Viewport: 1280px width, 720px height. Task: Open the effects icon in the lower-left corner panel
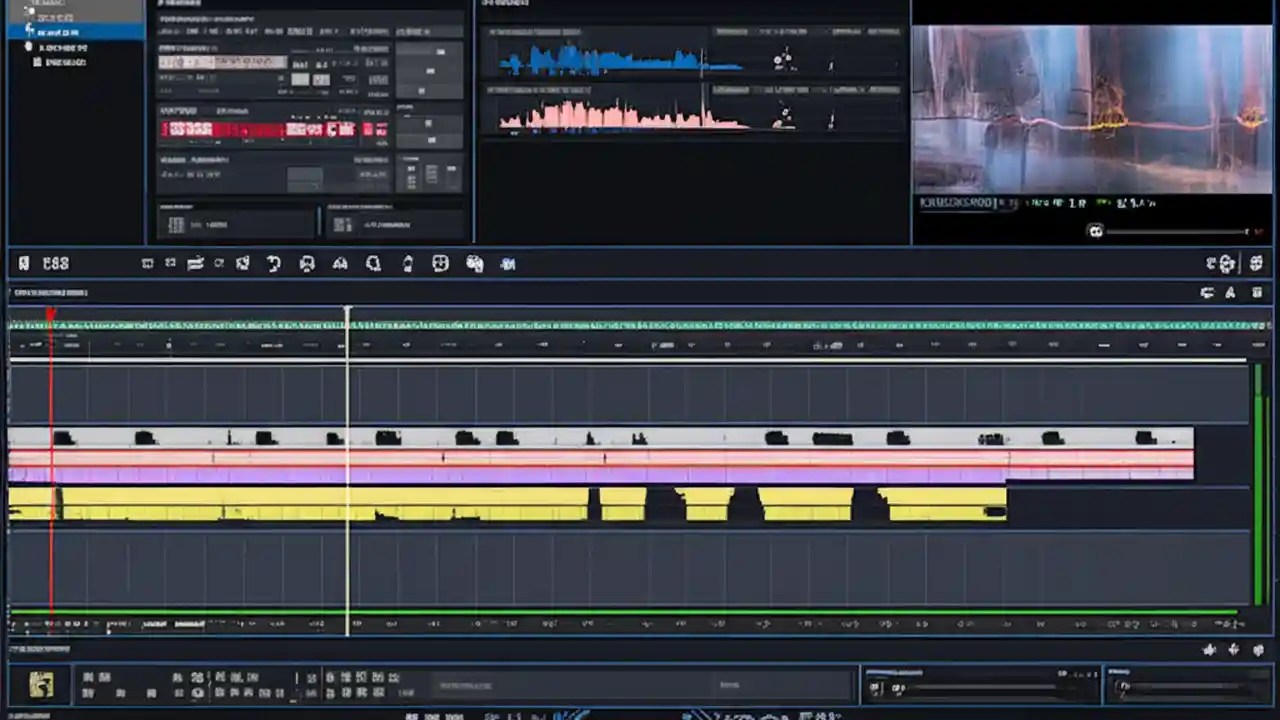point(40,683)
